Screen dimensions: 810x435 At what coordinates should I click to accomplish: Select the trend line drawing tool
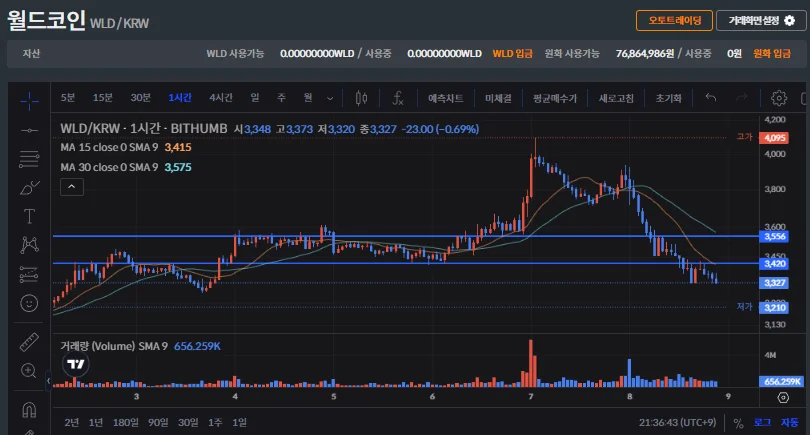(29, 131)
